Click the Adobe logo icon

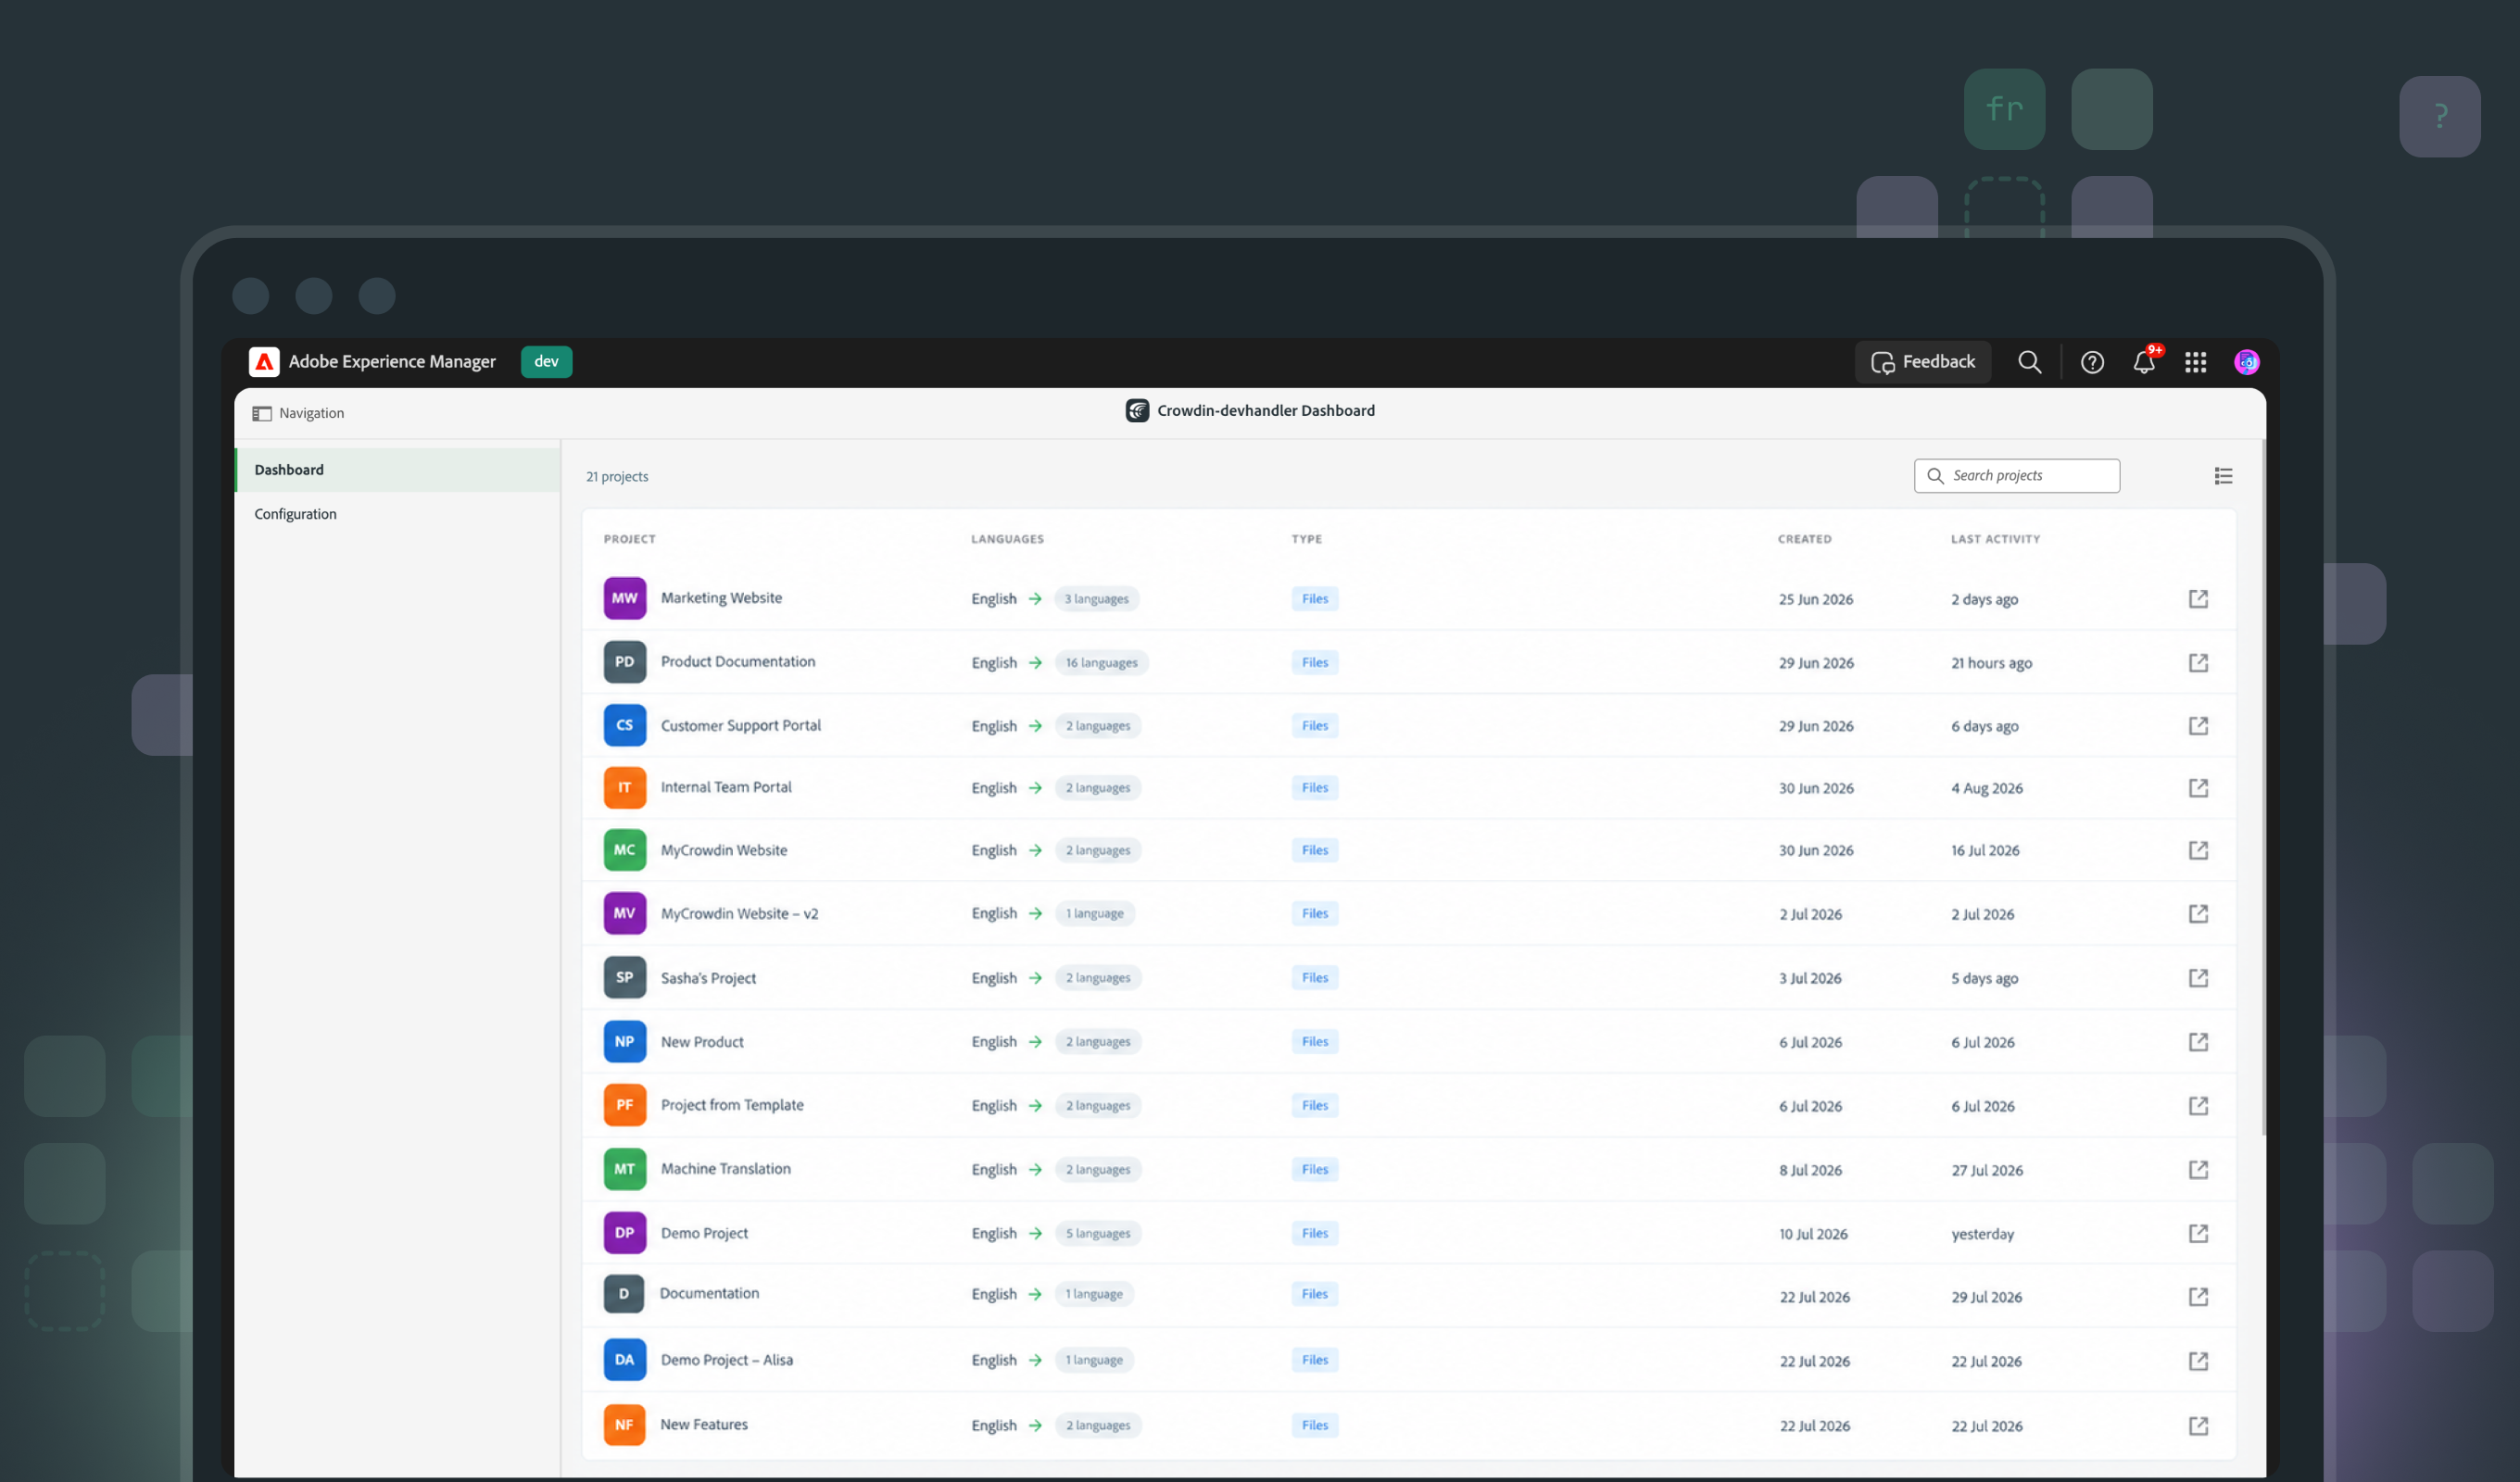264,362
